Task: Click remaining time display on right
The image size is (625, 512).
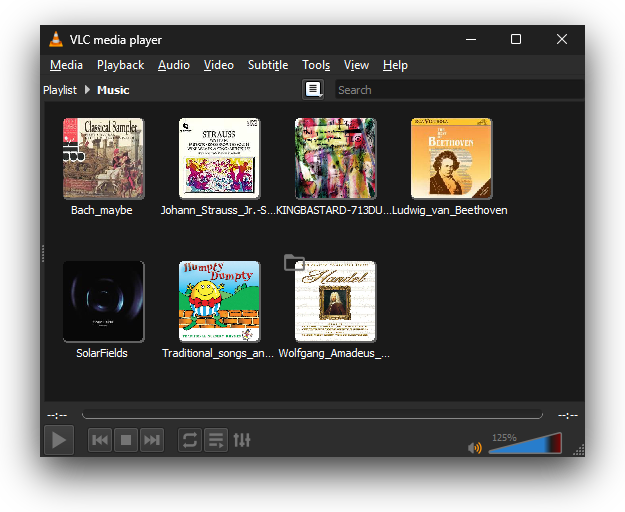Action: click(568, 415)
